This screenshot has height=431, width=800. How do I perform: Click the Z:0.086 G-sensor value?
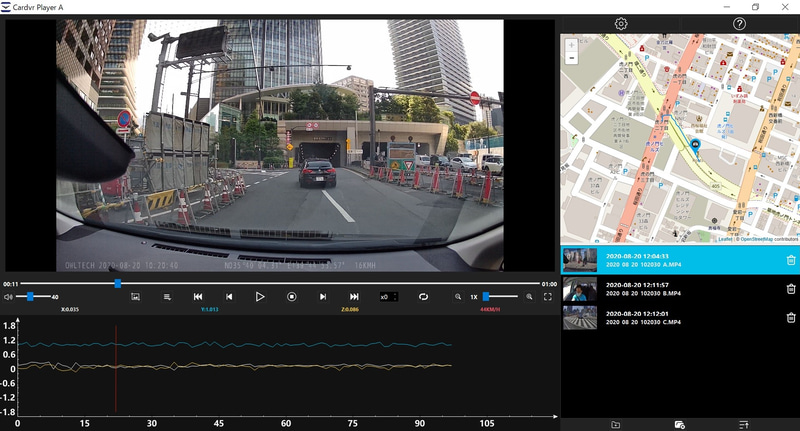pos(349,310)
